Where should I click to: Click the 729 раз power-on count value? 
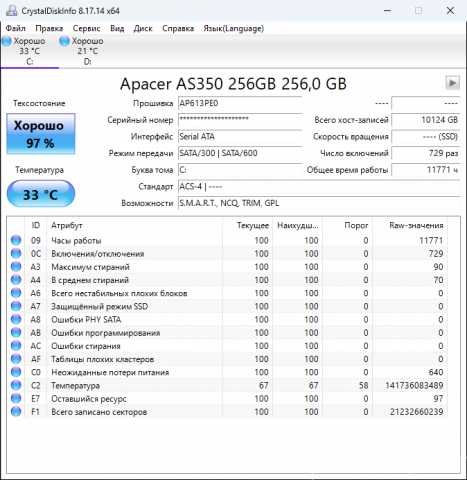coord(425,153)
